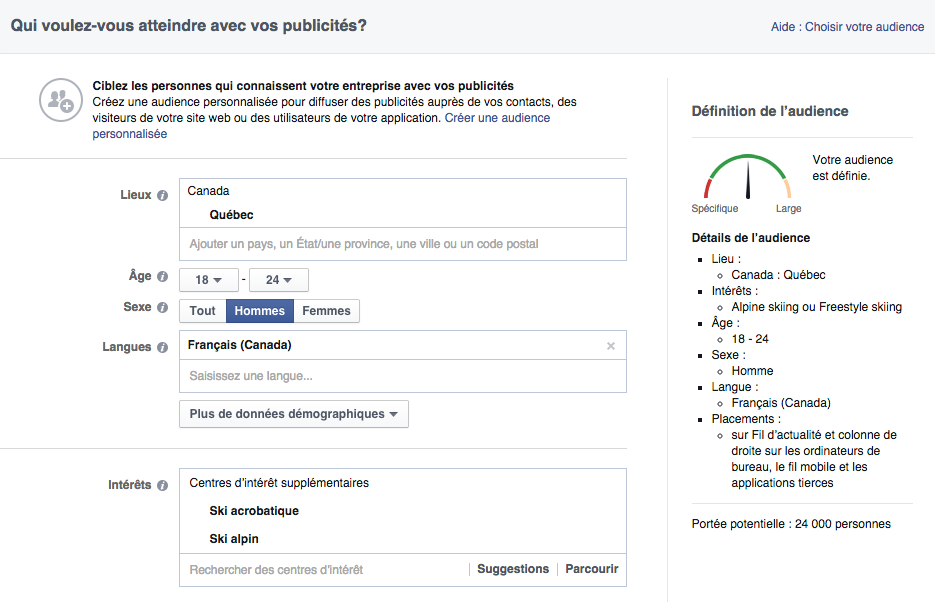935x602 pixels.
Task: Open the minimum age 18 dropdown
Action: [x=208, y=279]
